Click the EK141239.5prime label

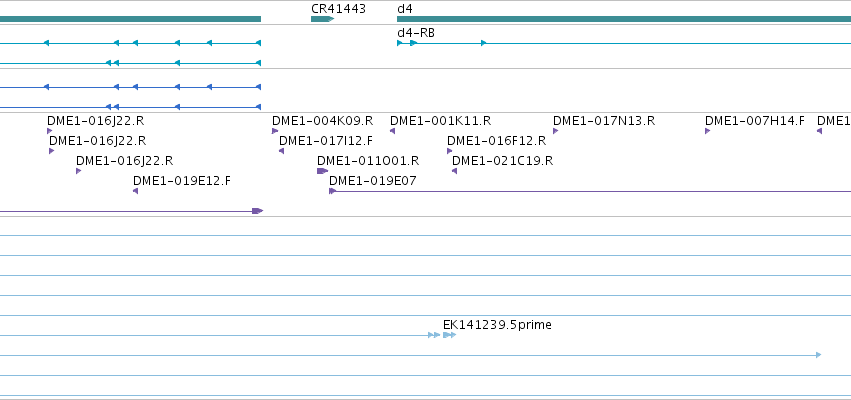pos(497,325)
